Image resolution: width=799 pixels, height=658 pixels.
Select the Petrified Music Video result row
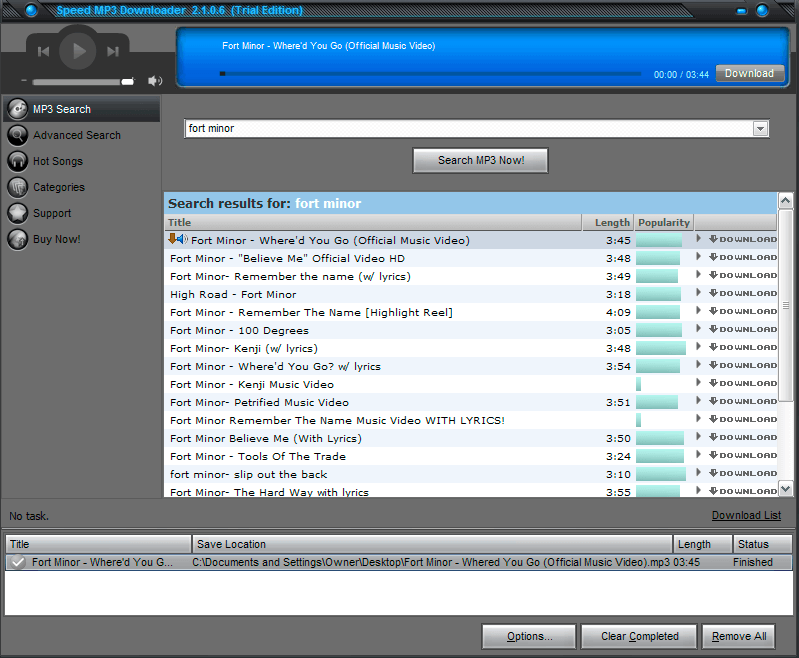(471, 403)
